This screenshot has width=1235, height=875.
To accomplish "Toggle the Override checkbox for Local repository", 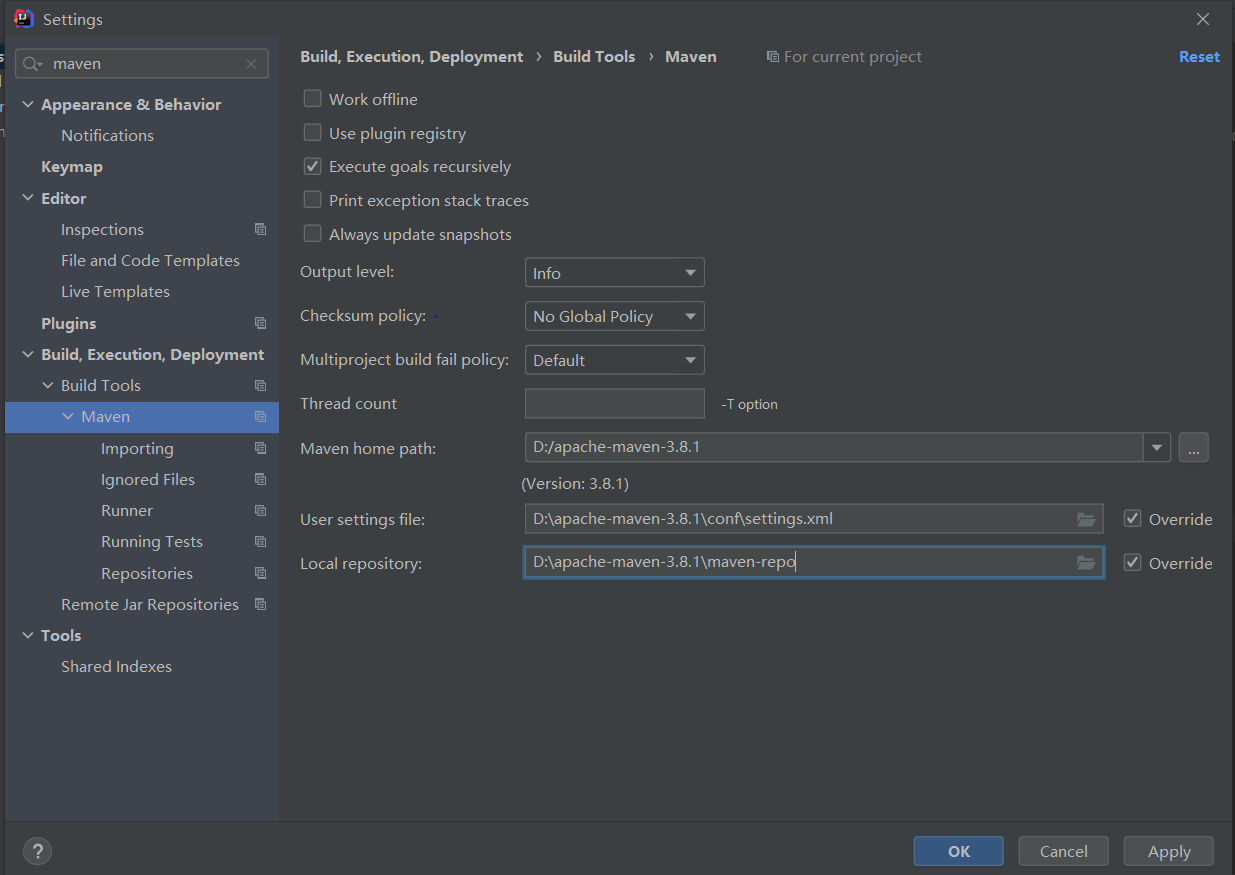I will [1132, 563].
